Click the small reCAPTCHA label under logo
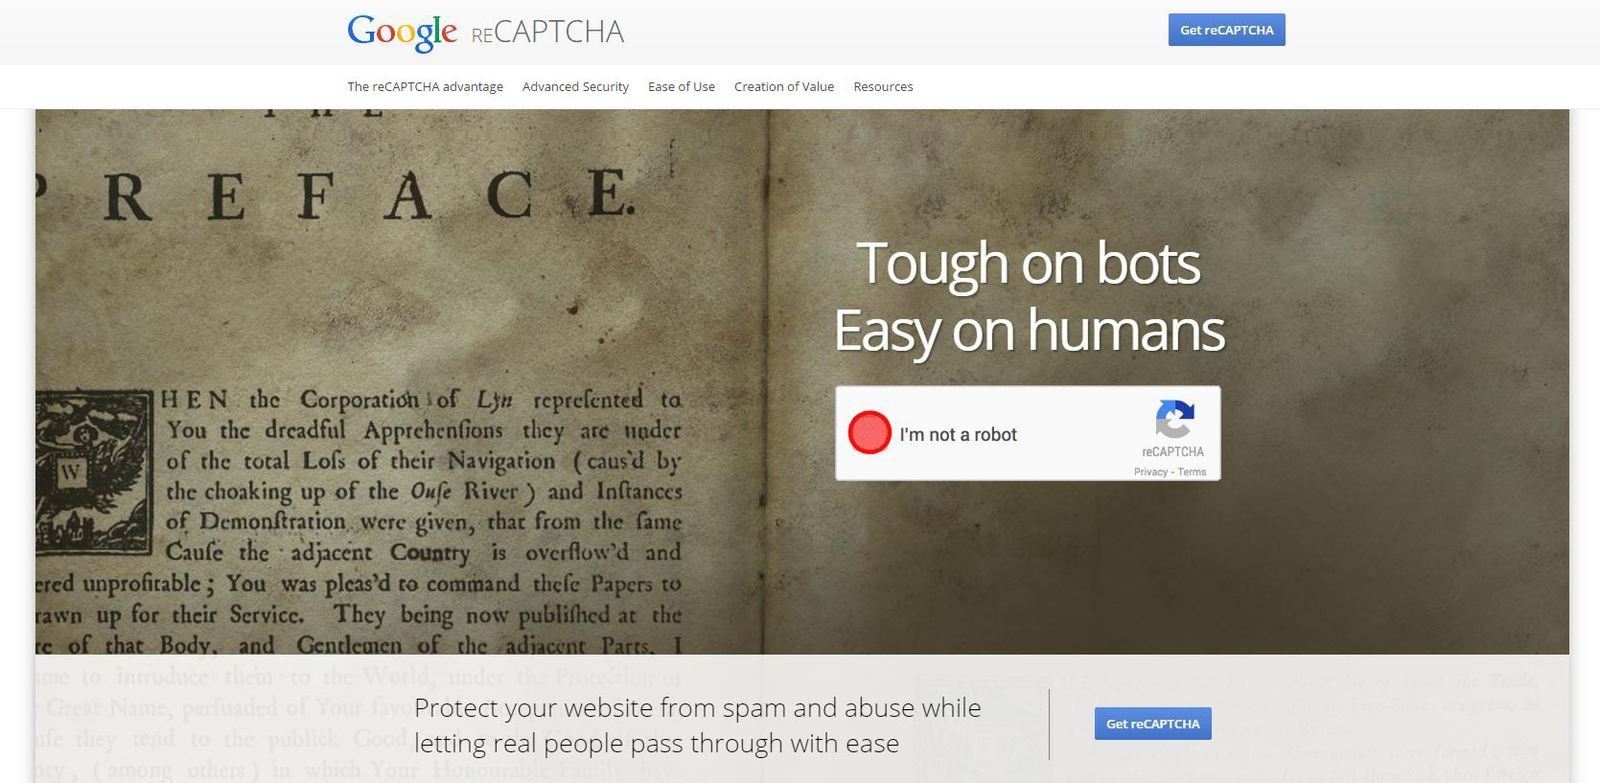Image resolution: width=1600 pixels, height=783 pixels. tap(1173, 452)
